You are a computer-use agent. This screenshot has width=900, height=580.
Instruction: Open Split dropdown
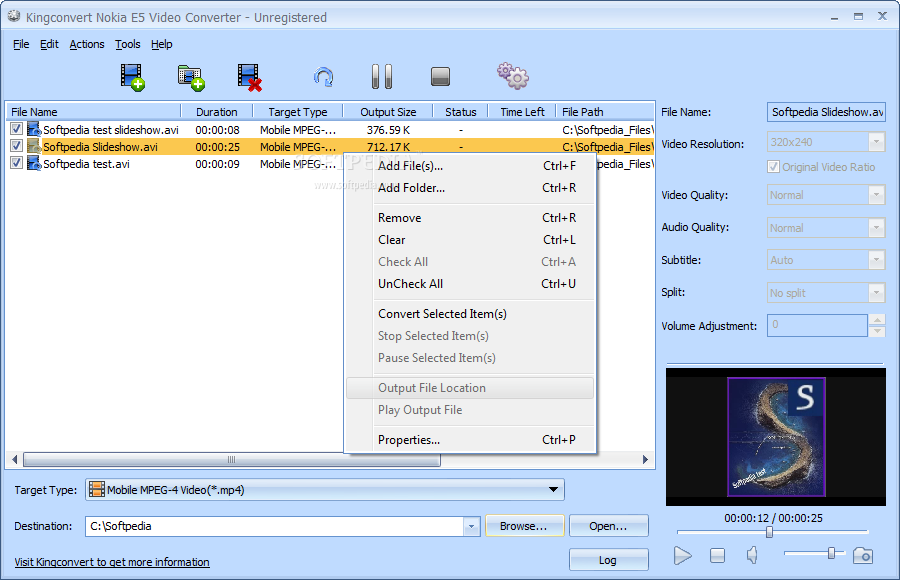(x=876, y=293)
